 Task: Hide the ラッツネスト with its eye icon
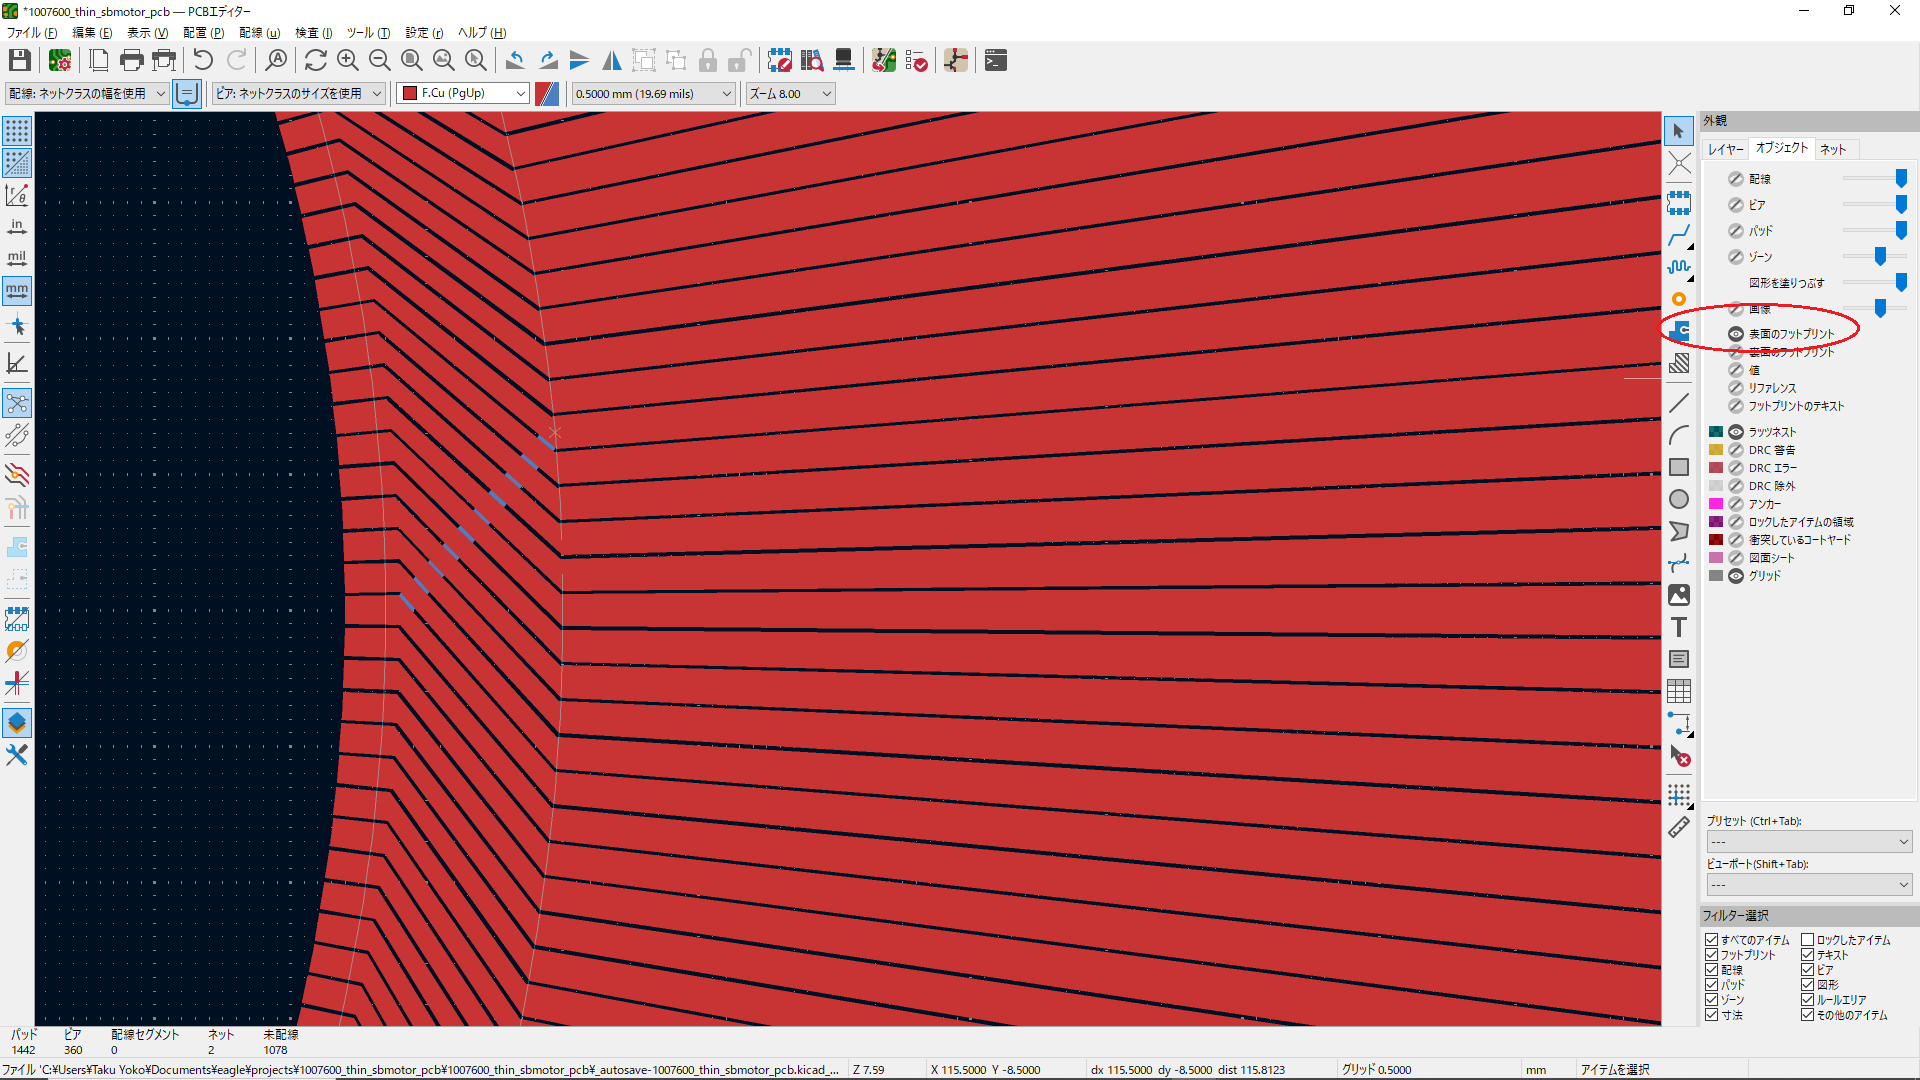(1736, 432)
